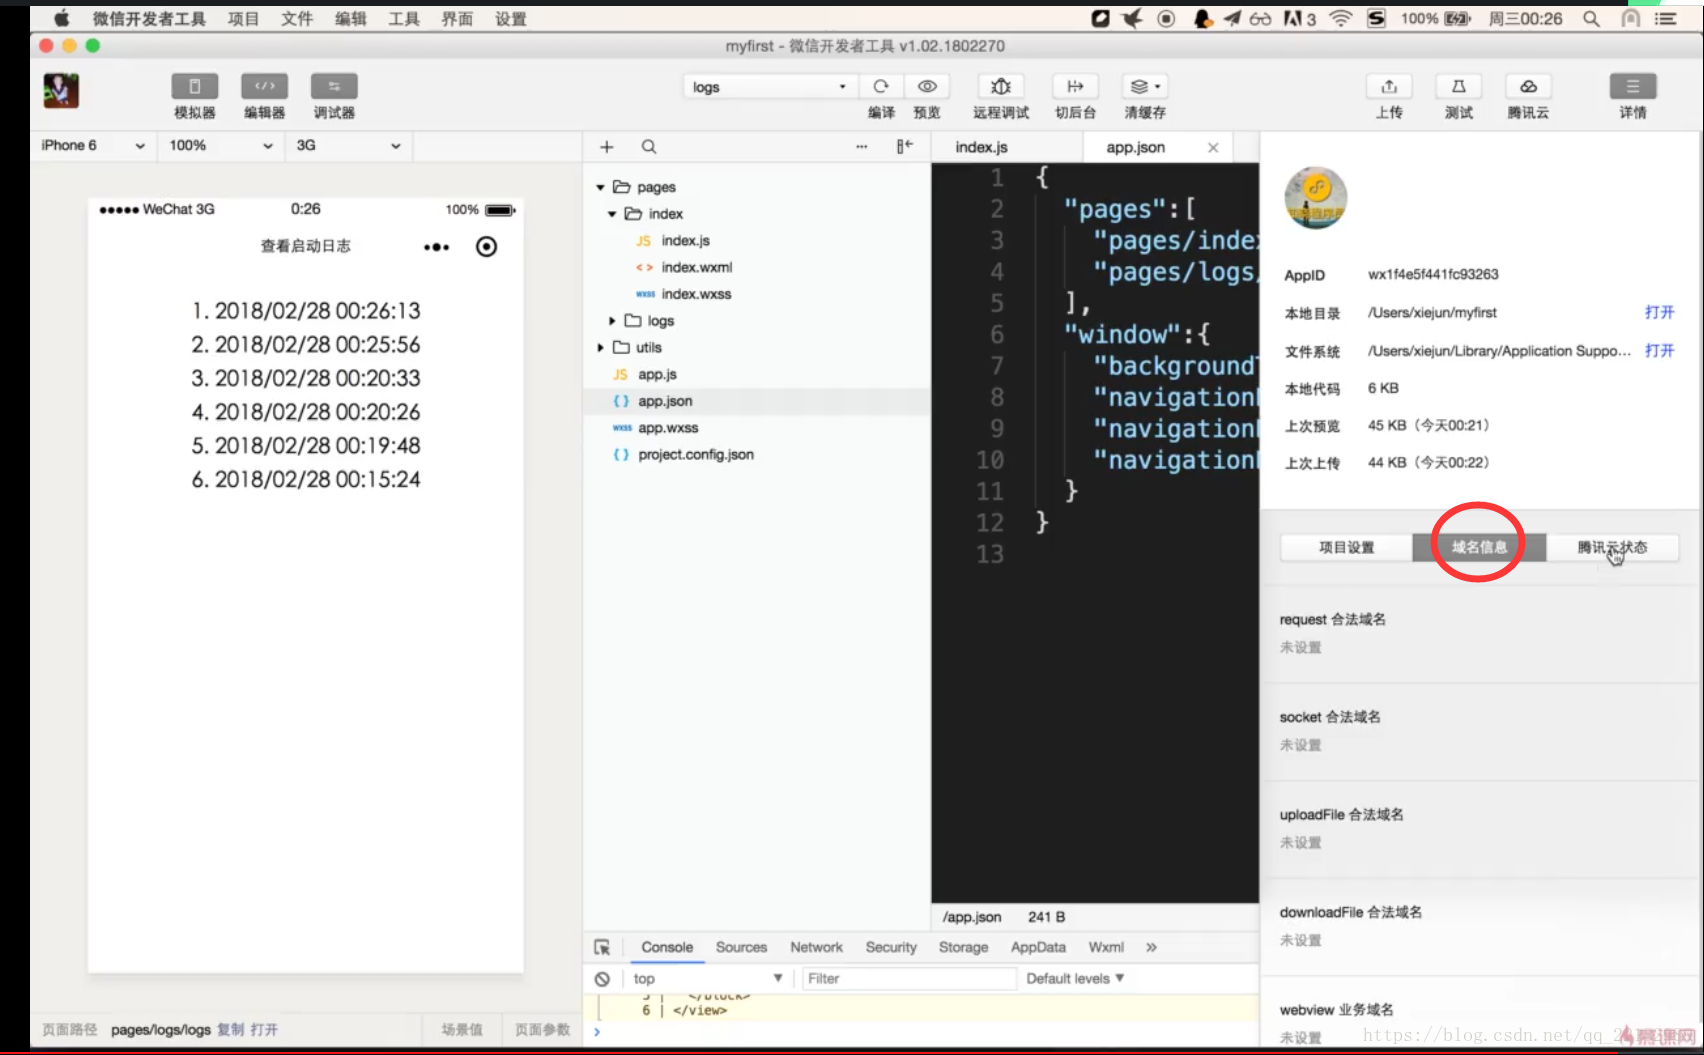Open project.config.json file
Screen dimensions: 1704x1055
[696, 455]
